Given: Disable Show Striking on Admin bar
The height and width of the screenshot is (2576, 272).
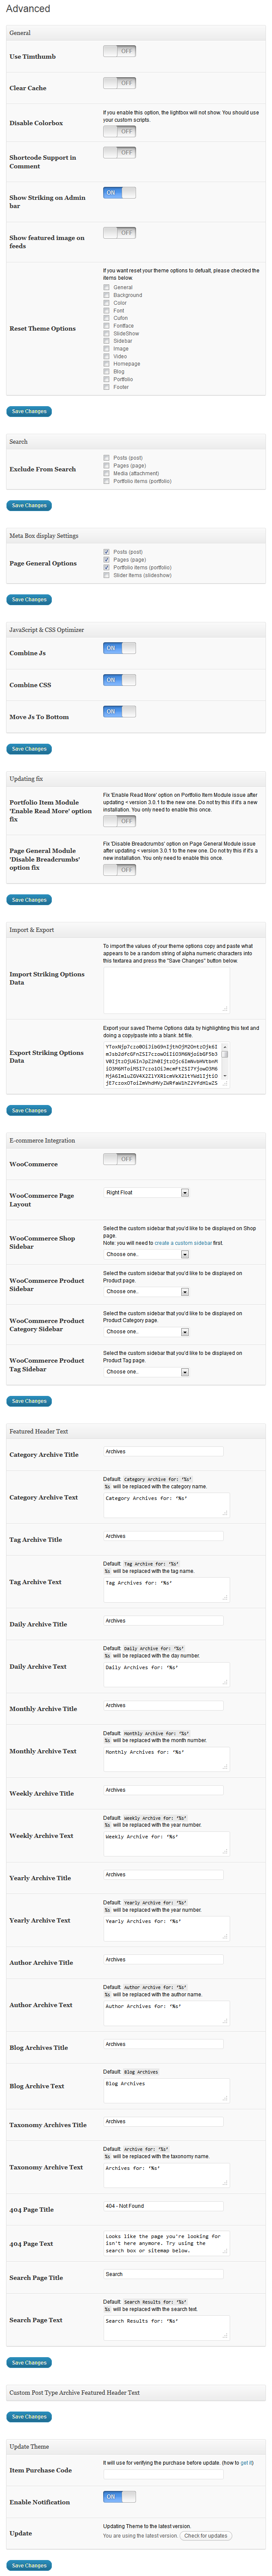Looking at the screenshot, I should [119, 192].
